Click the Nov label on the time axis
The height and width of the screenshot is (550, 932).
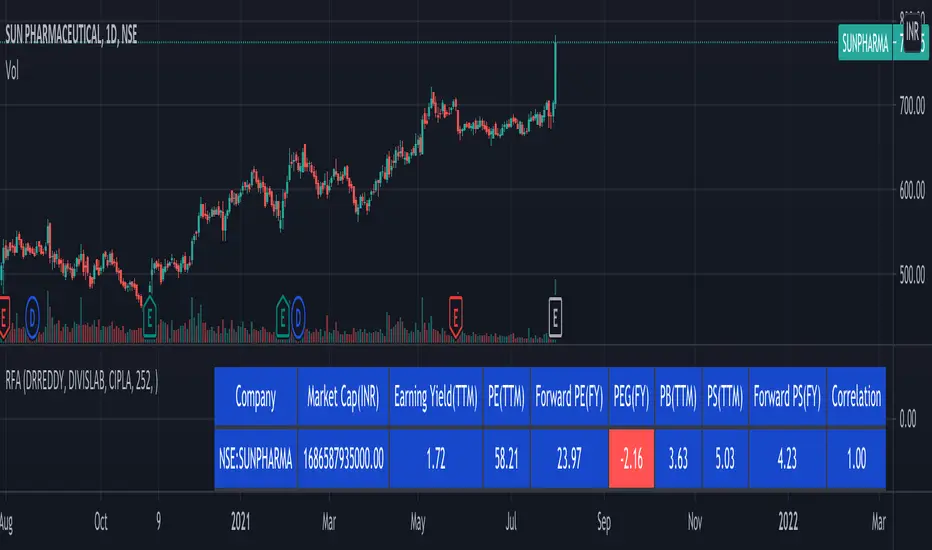click(695, 522)
